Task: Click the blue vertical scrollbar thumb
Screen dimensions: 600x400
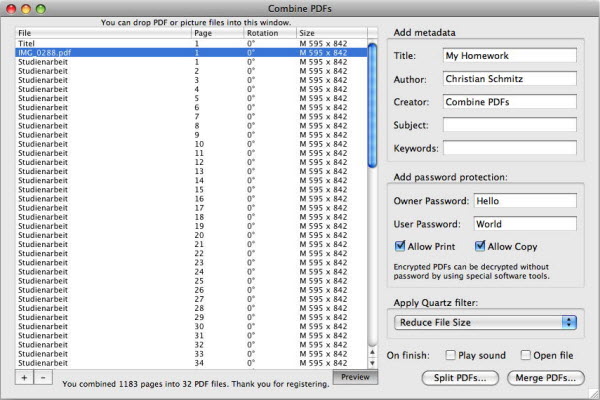Action: 372,105
